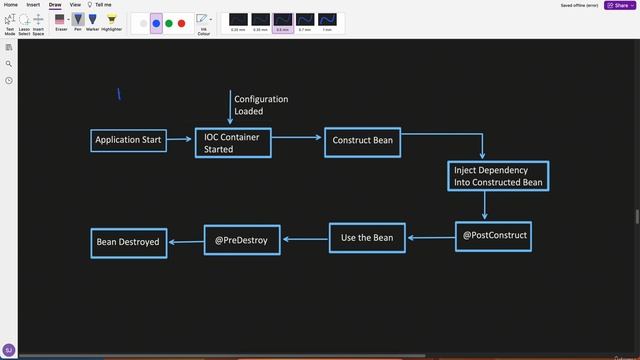
Task: Click the @PreDestroy box
Action: 242,240
